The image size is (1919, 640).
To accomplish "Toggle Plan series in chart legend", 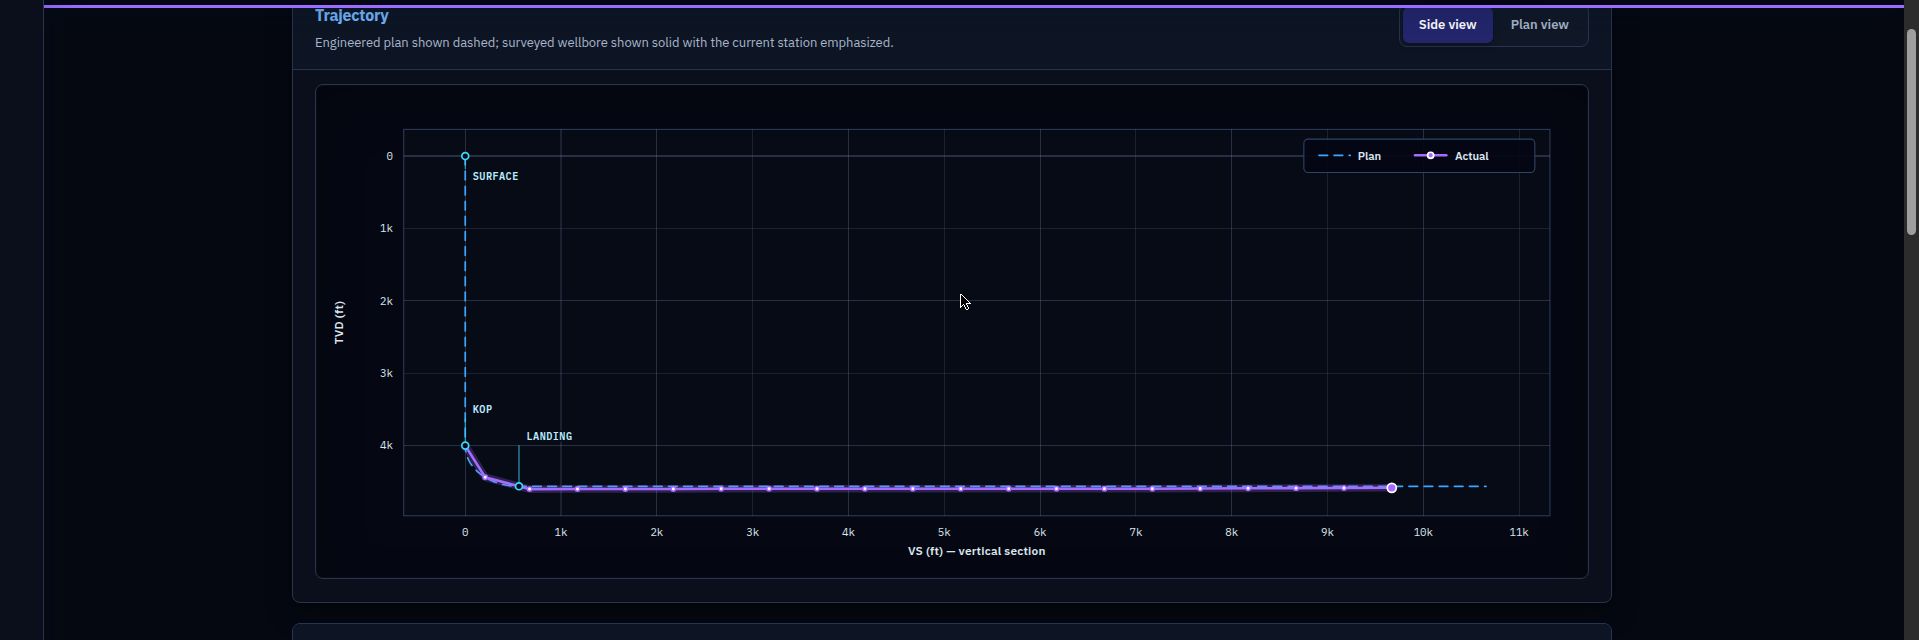I will pyautogui.click(x=1350, y=156).
